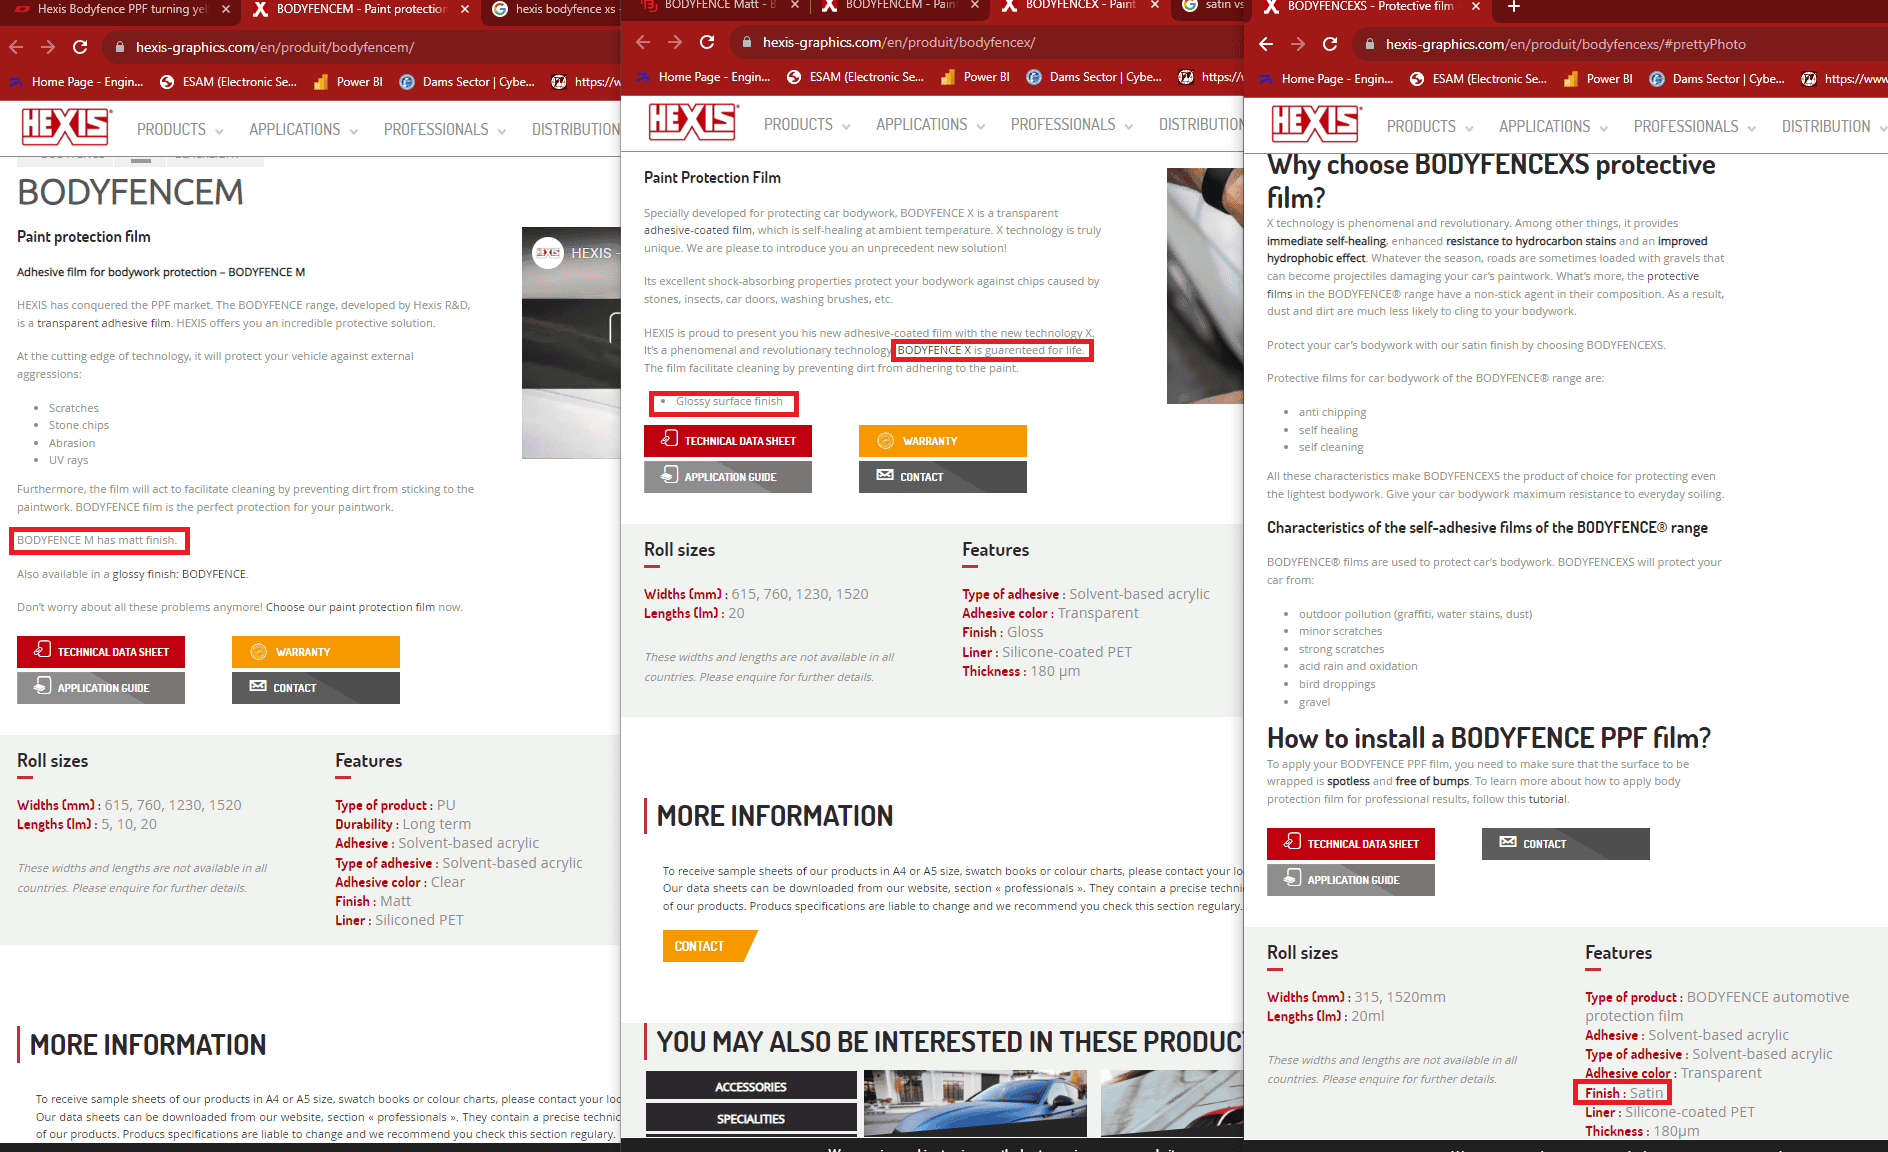
Task: Open Dams Sector bookmark in the bodyfencem window
Action: (467, 82)
